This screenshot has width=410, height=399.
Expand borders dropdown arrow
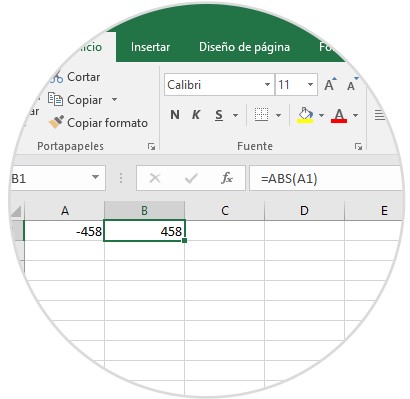pos(278,115)
